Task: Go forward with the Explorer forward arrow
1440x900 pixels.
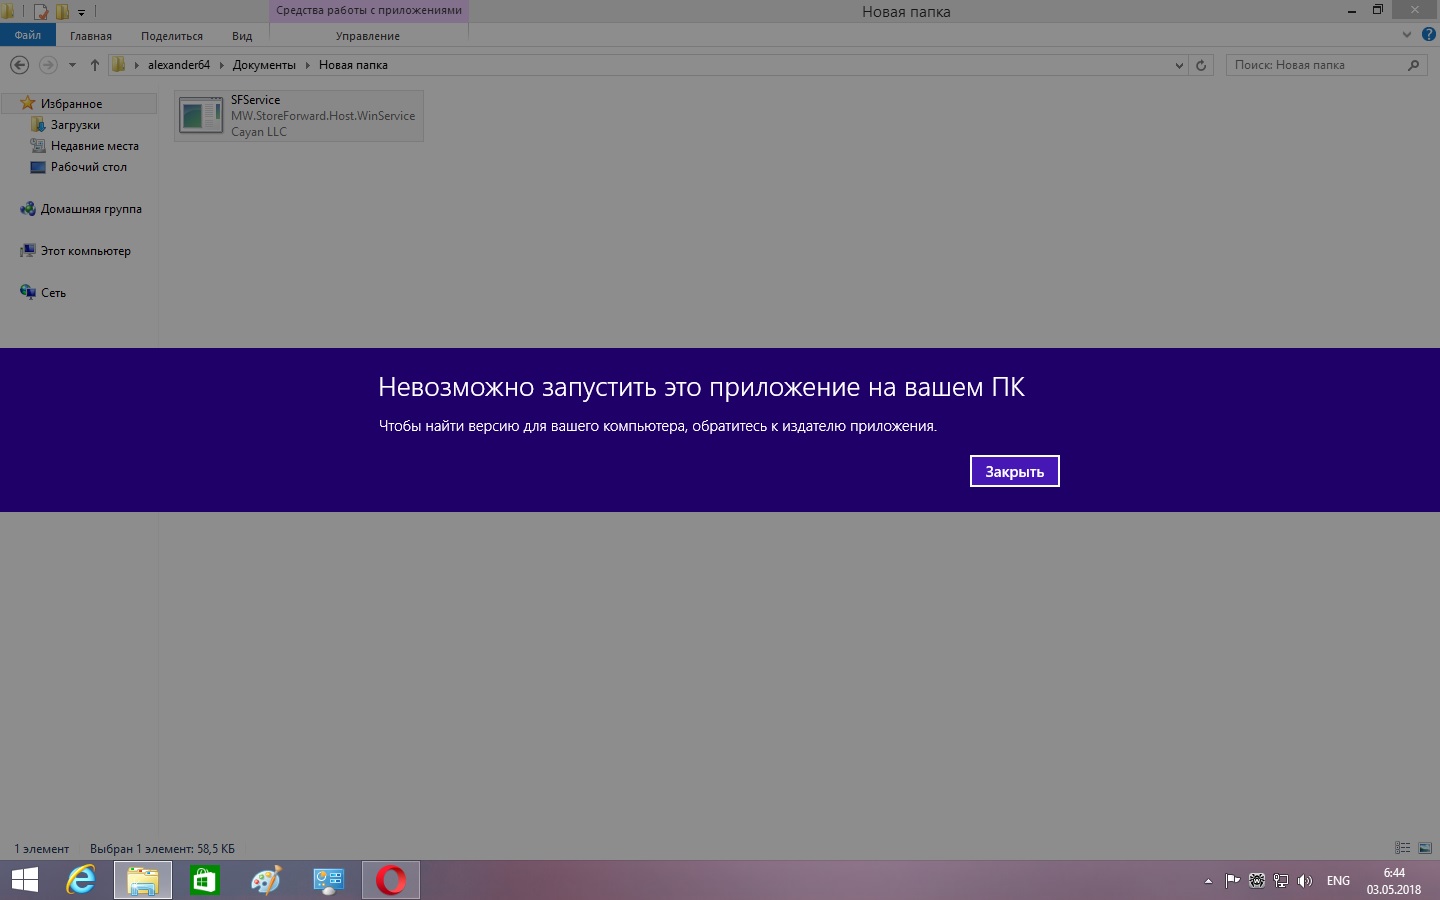Action: [48, 65]
